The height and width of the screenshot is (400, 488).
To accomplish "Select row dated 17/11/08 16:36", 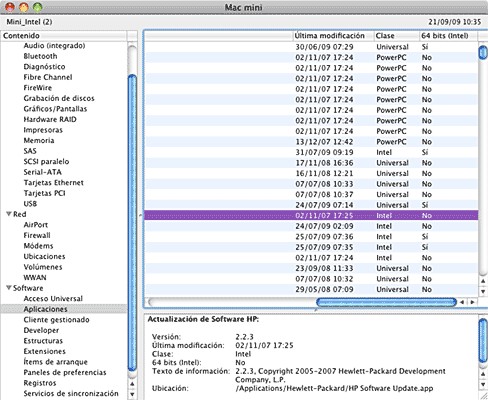I will point(311,163).
